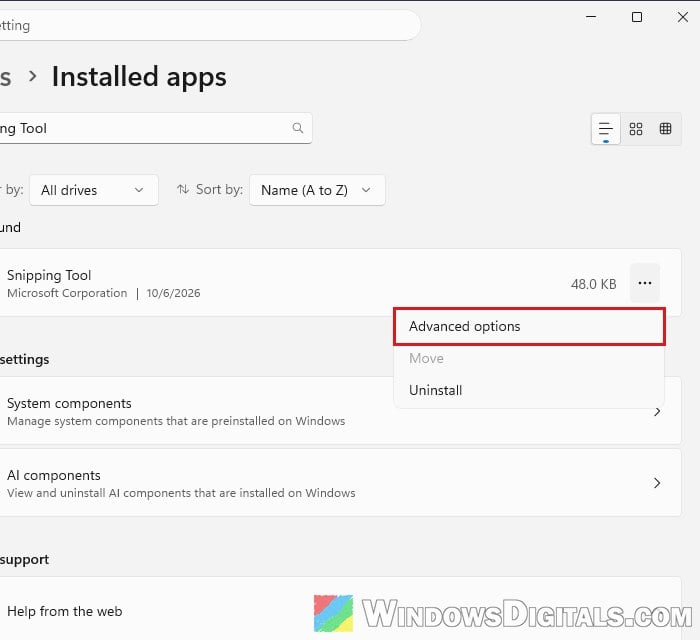This screenshot has height=640, width=700.
Task: Select the disabled Move menu entry
Action: 529,358
